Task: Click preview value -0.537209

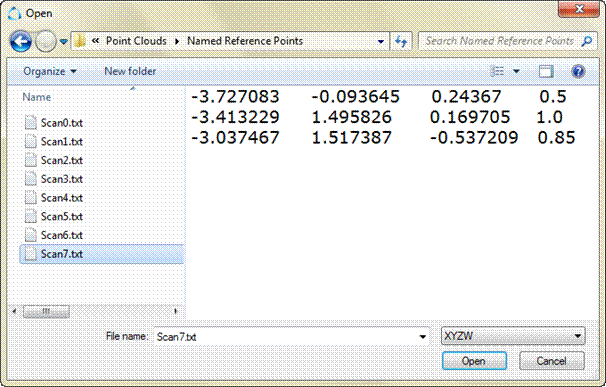Action: point(474,137)
